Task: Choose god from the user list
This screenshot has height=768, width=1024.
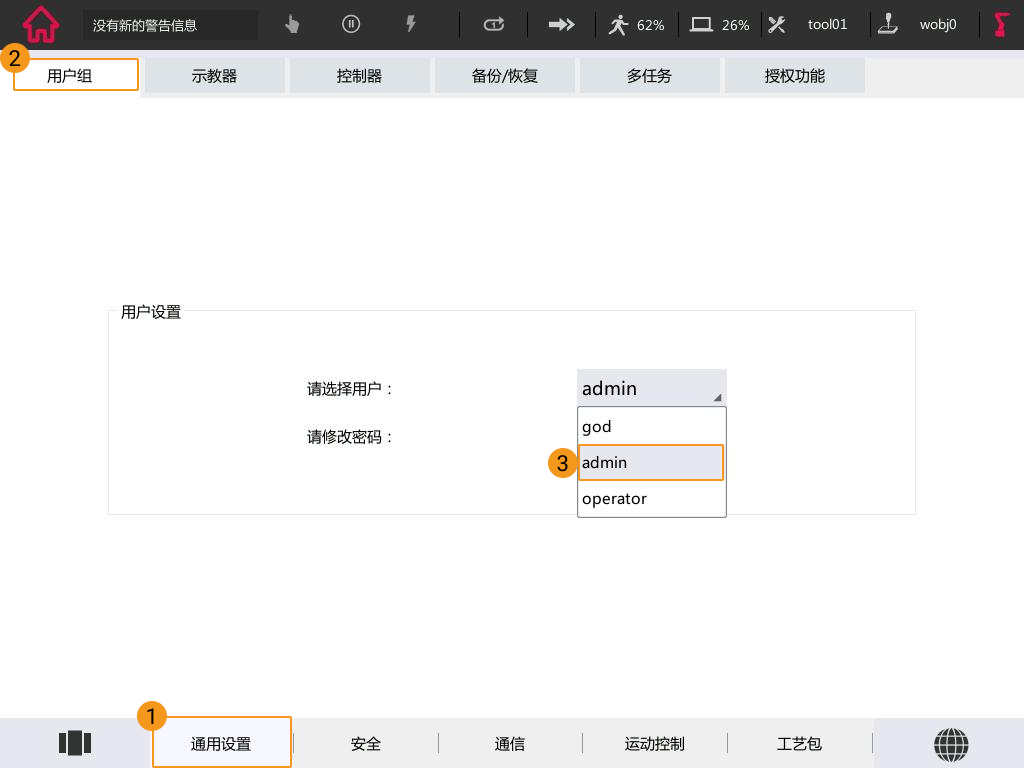Action: [651, 426]
